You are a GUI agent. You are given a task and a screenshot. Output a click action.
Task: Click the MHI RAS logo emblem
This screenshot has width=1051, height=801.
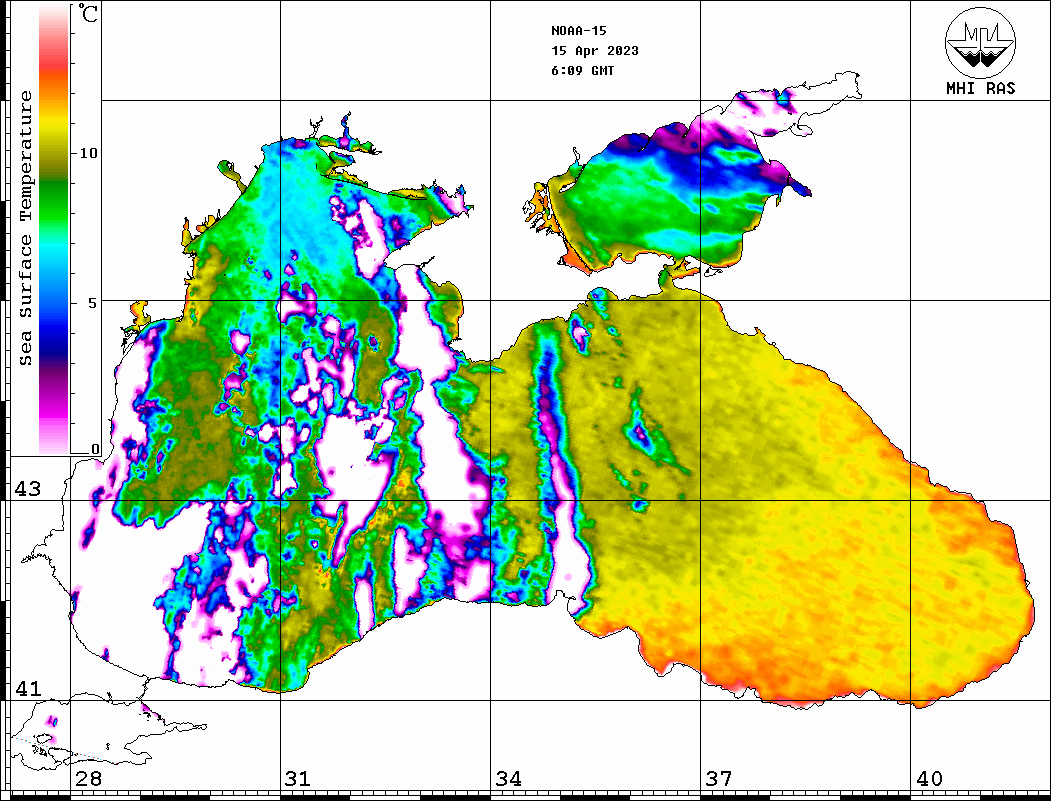pos(981,42)
